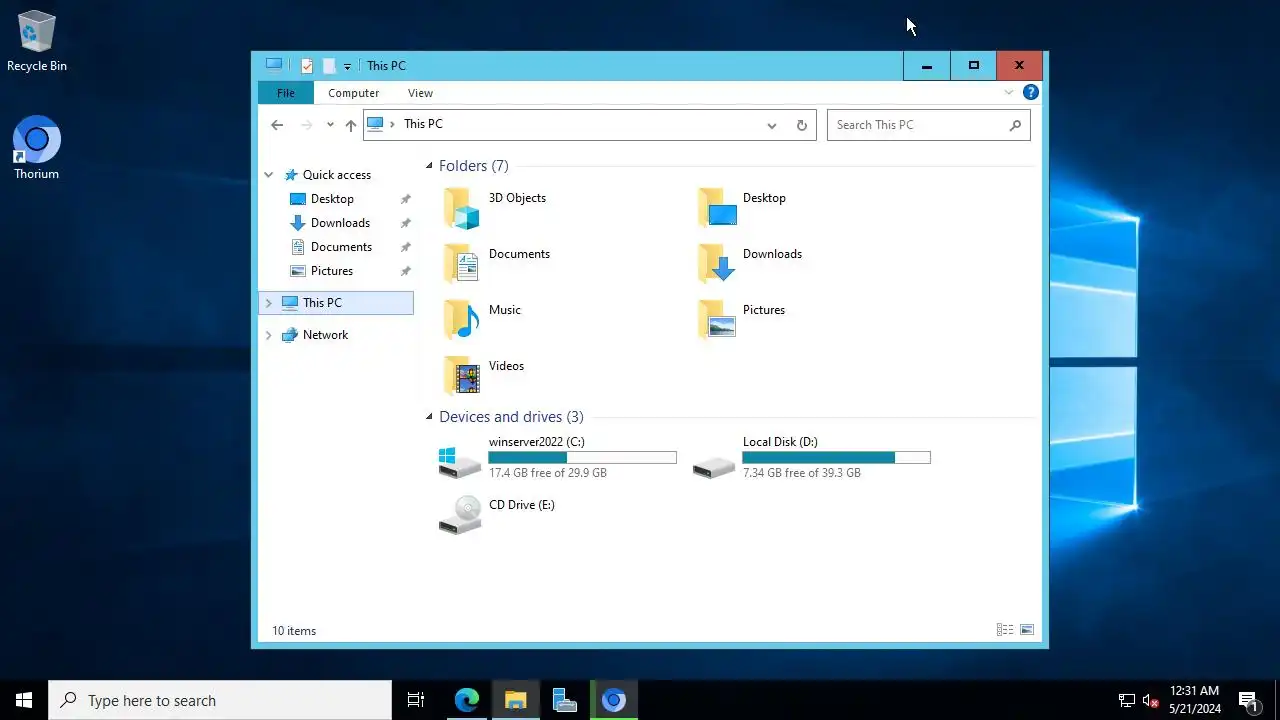The width and height of the screenshot is (1280, 720).
Task: Click the search magnifier icon in Explorer
Action: [1015, 125]
